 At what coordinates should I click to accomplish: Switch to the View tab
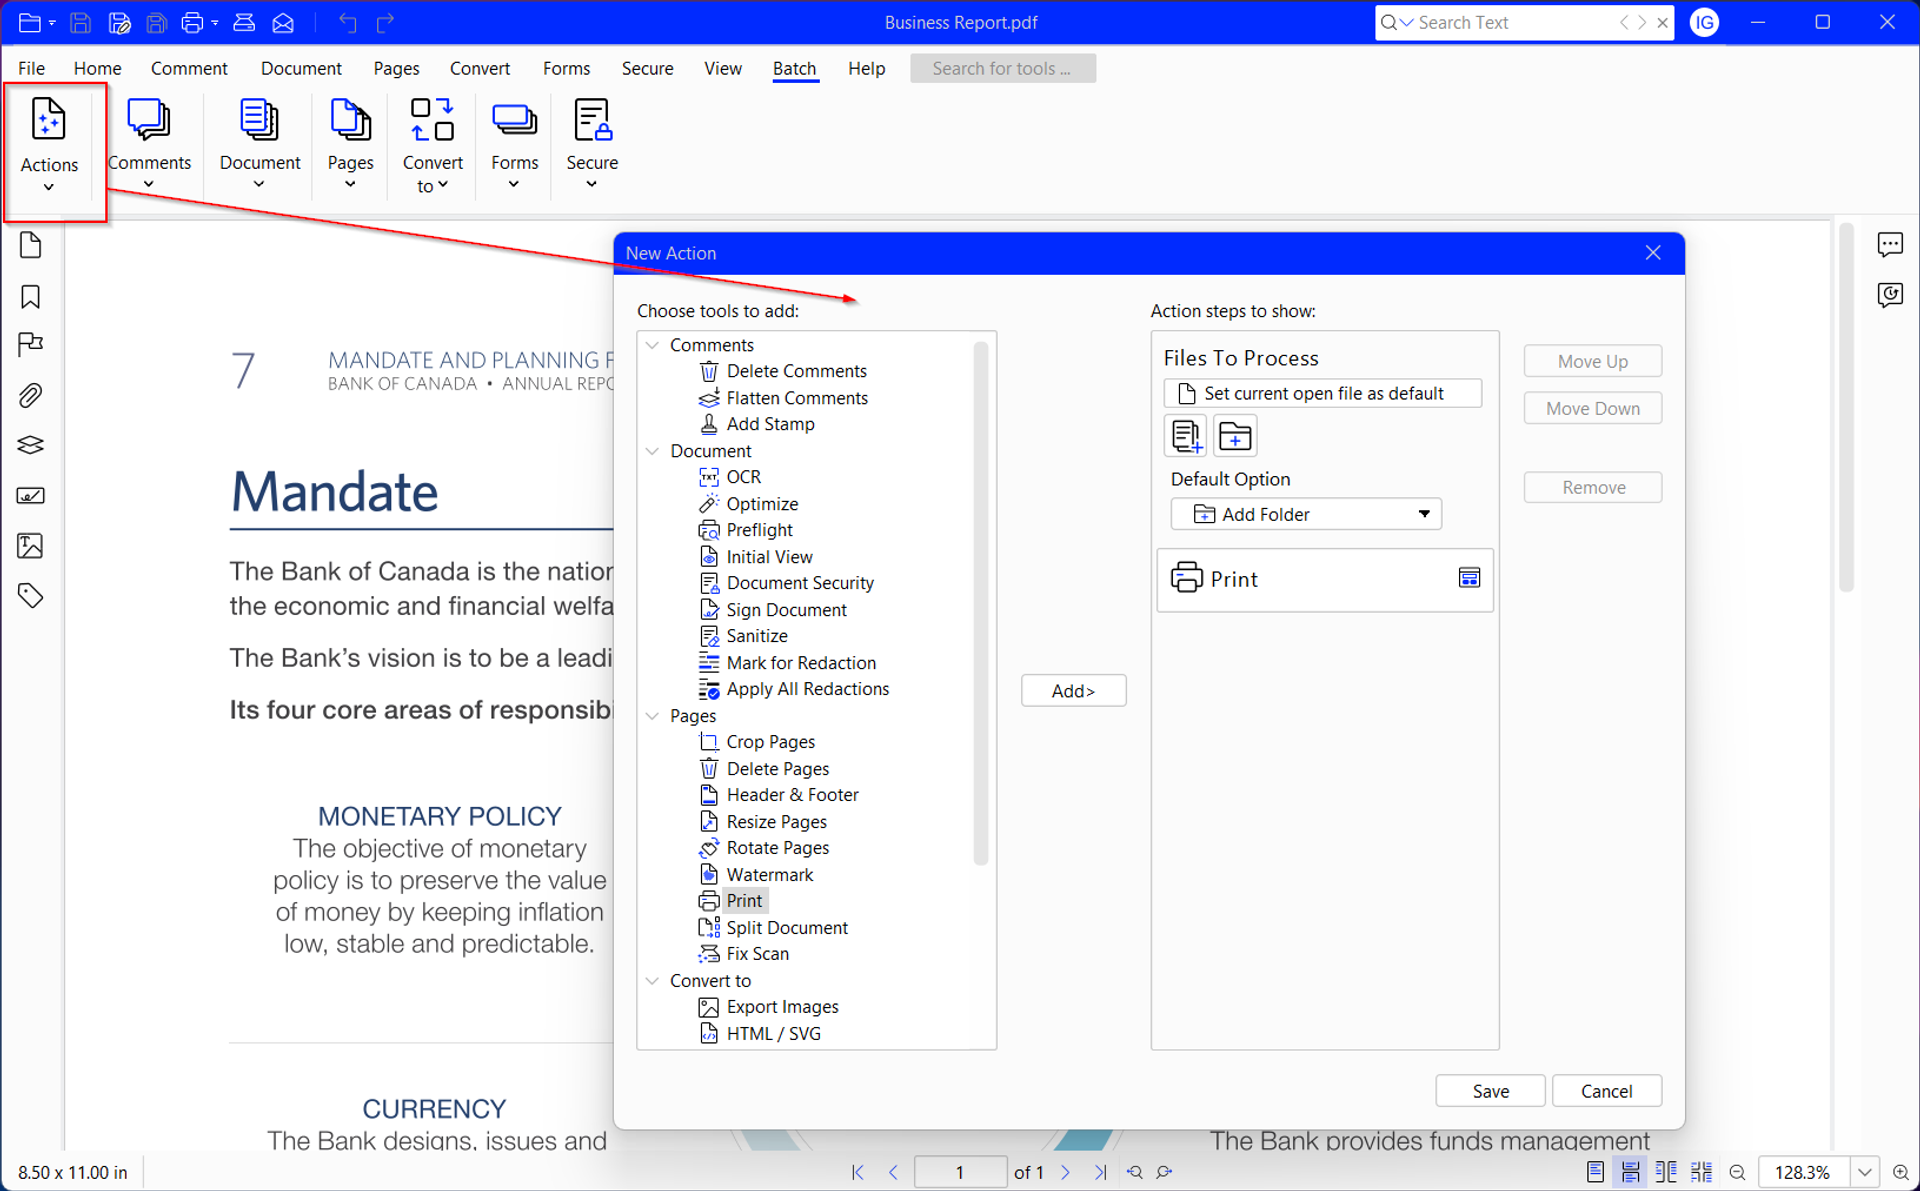point(722,68)
